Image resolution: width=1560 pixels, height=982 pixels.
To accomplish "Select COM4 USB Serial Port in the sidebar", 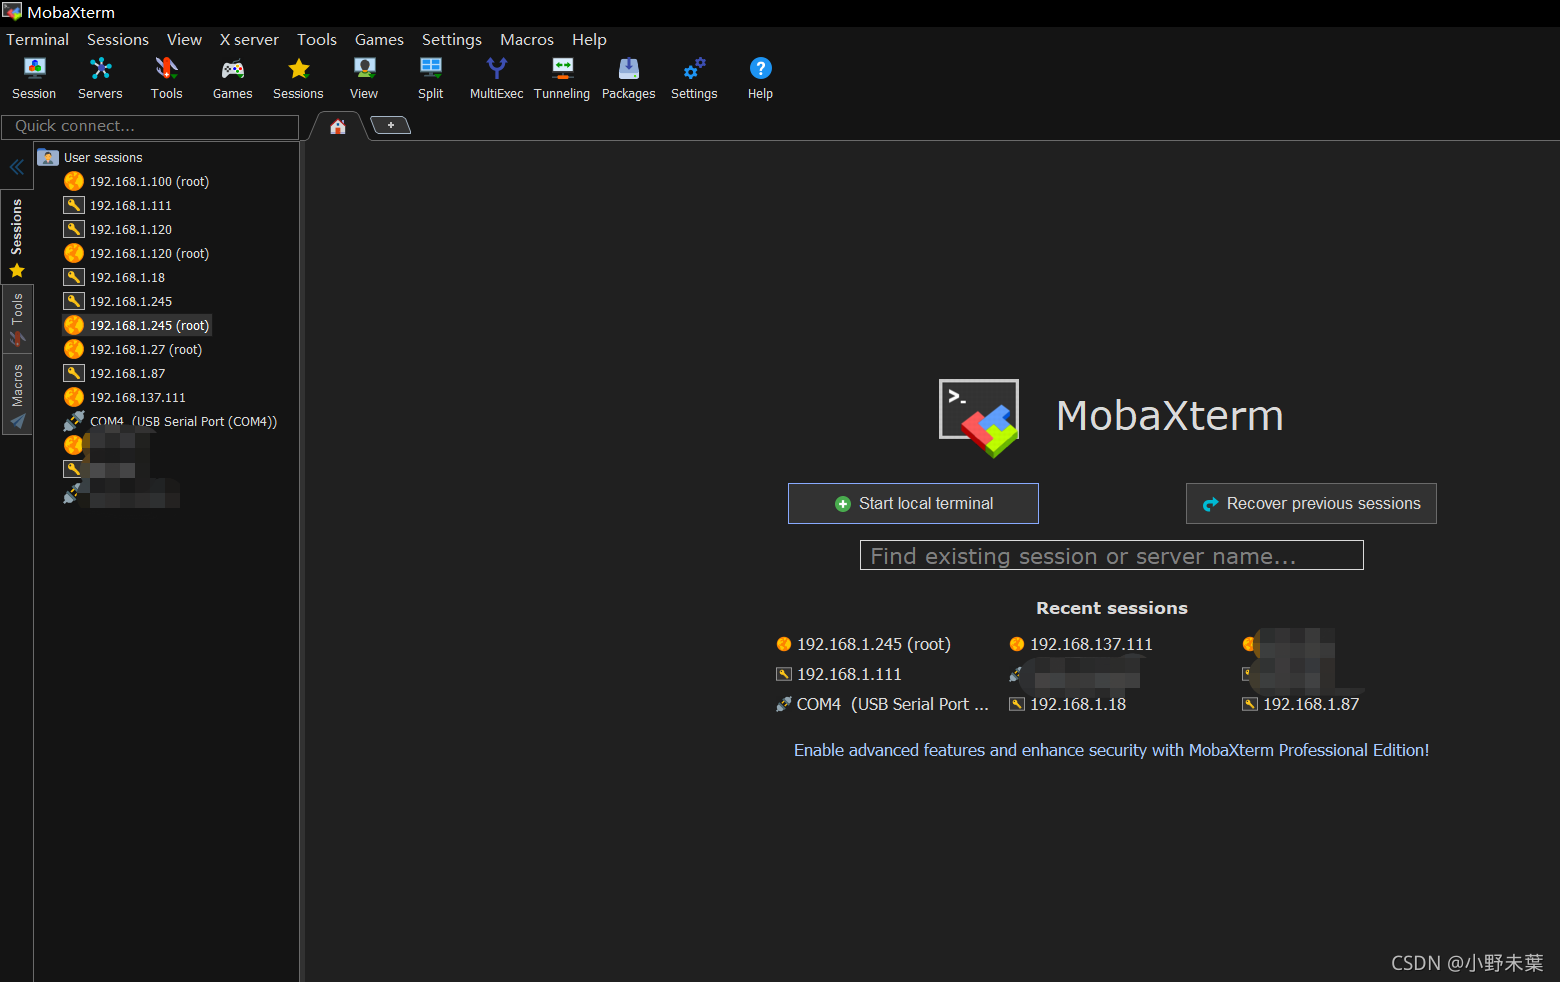I will click(171, 421).
